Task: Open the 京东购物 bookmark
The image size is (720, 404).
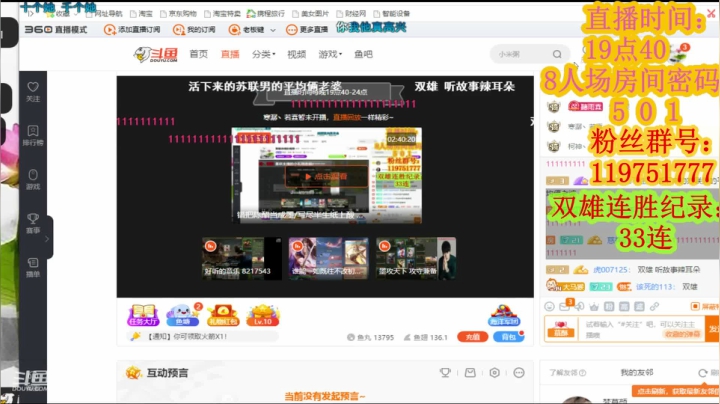Action: click(178, 14)
